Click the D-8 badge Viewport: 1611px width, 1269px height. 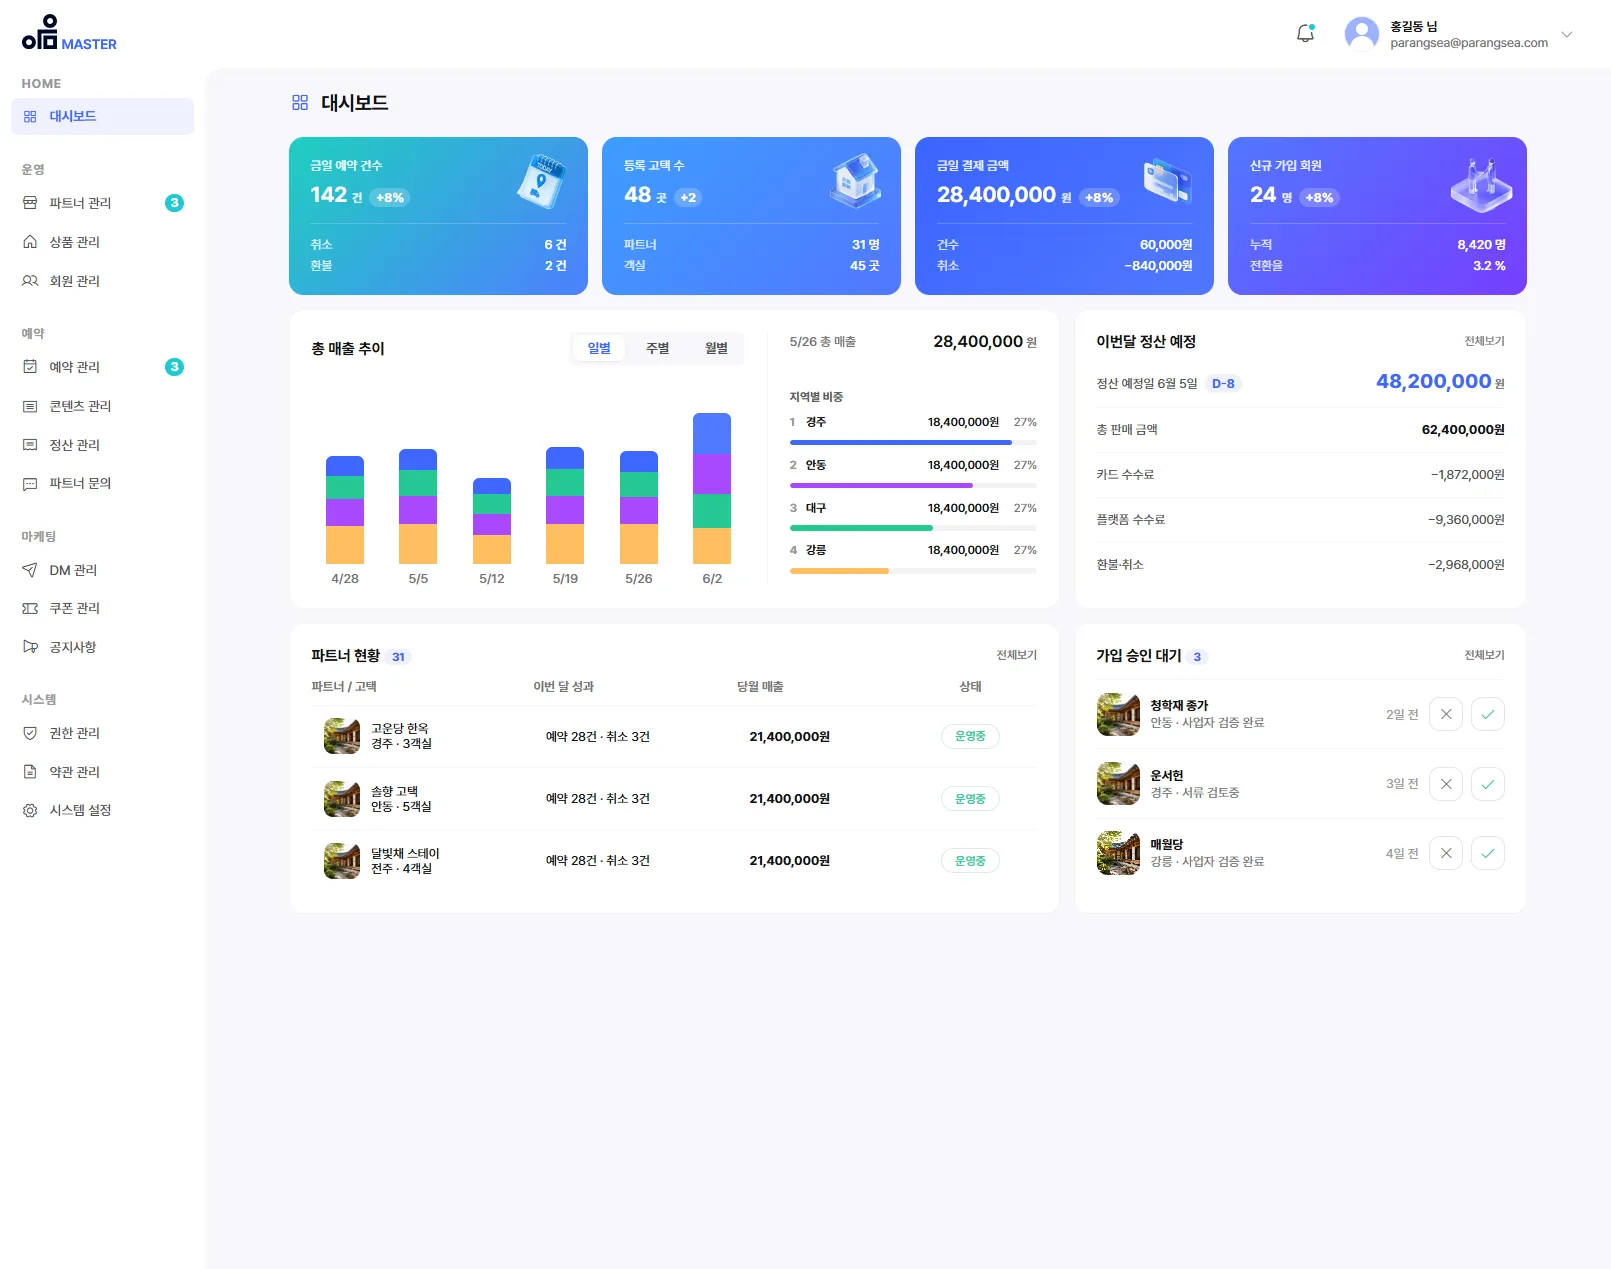point(1223,384)
